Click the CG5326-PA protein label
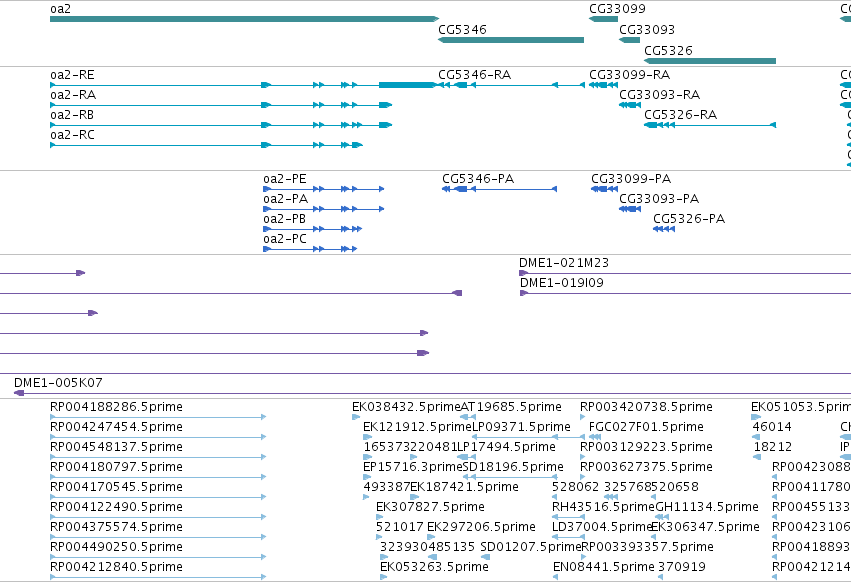This screenshot has height=582, width=851. (x=689, y=219)
